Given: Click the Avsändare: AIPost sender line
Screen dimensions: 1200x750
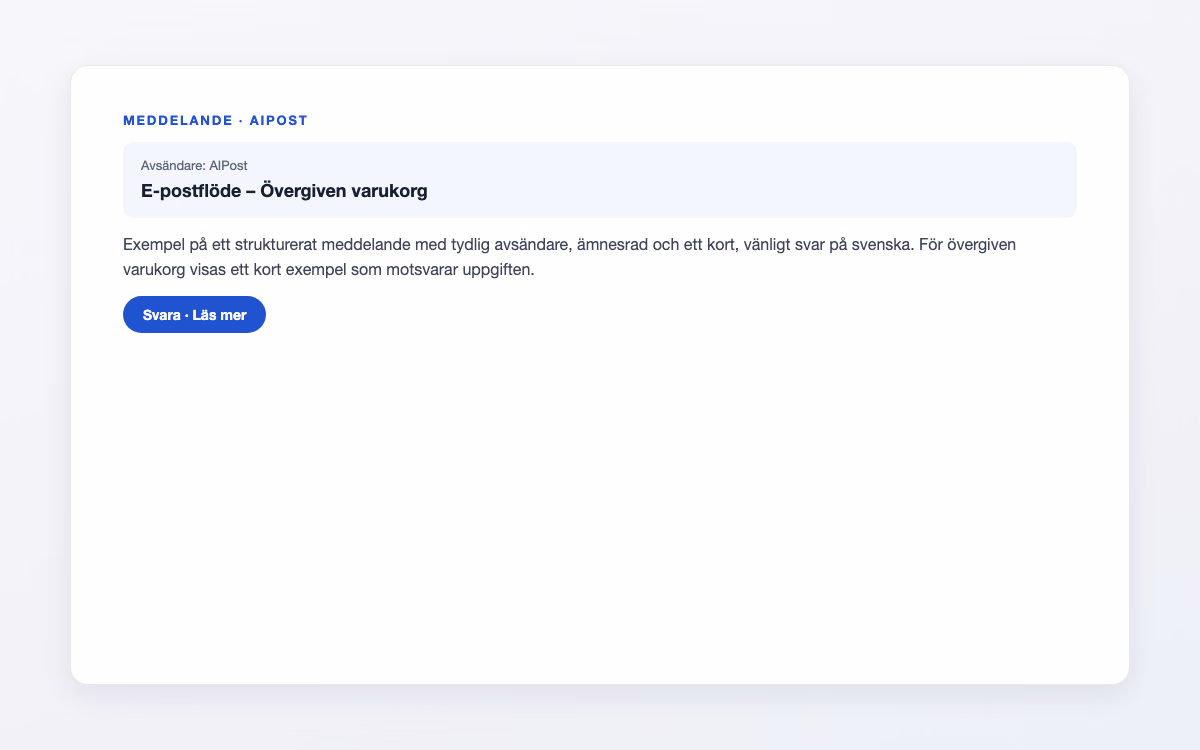Looking at the screenshot, I should point(194,165).
